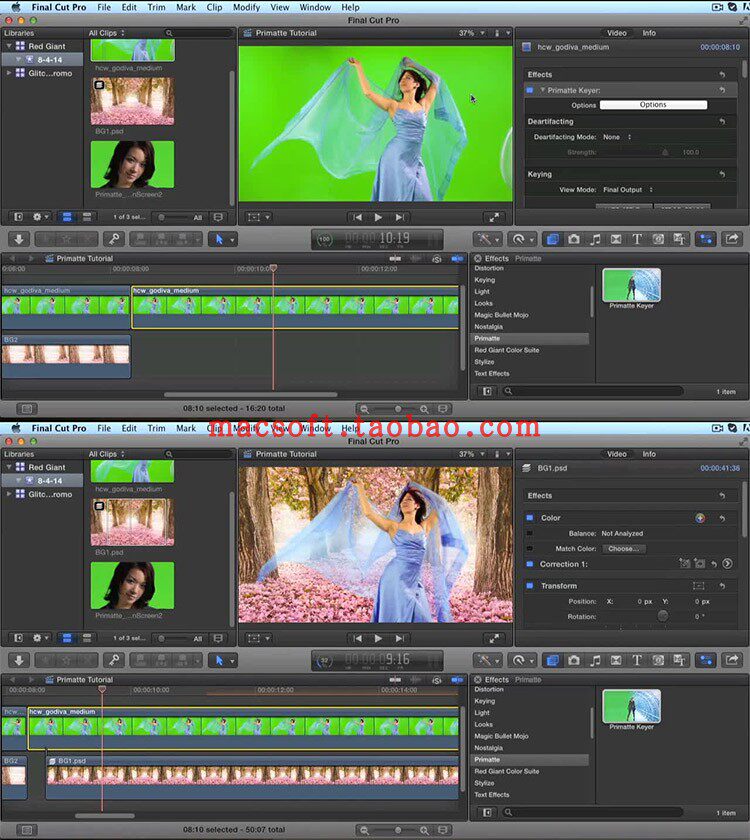750x840 pixels.
Task: Toggle the Correction 1 checkbox
Action: click(529, 564)
